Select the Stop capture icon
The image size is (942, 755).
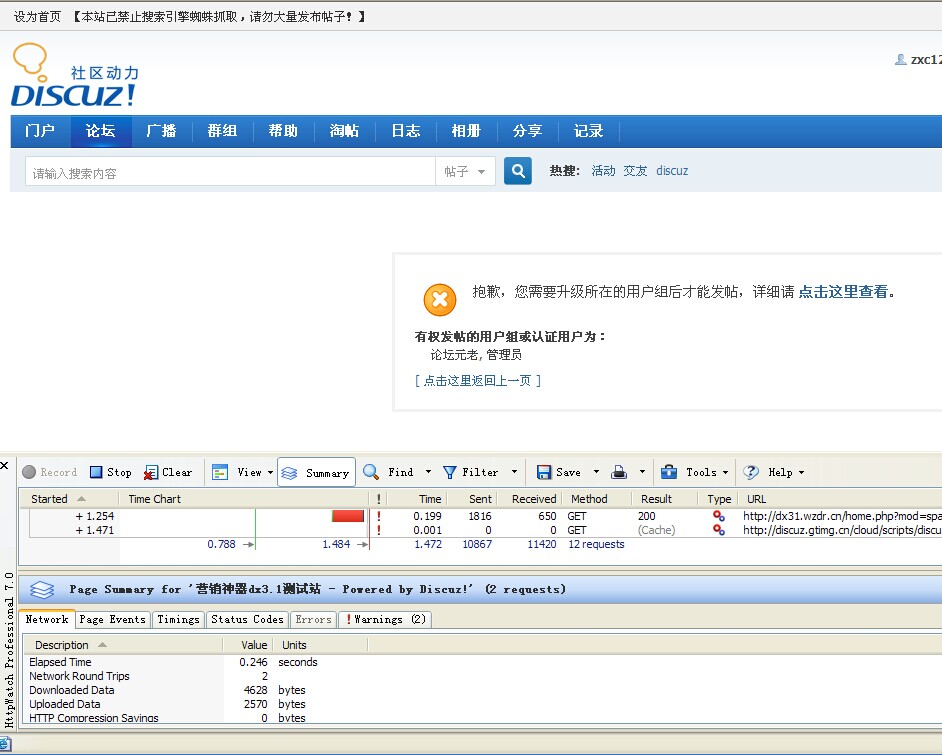point(110,472)
